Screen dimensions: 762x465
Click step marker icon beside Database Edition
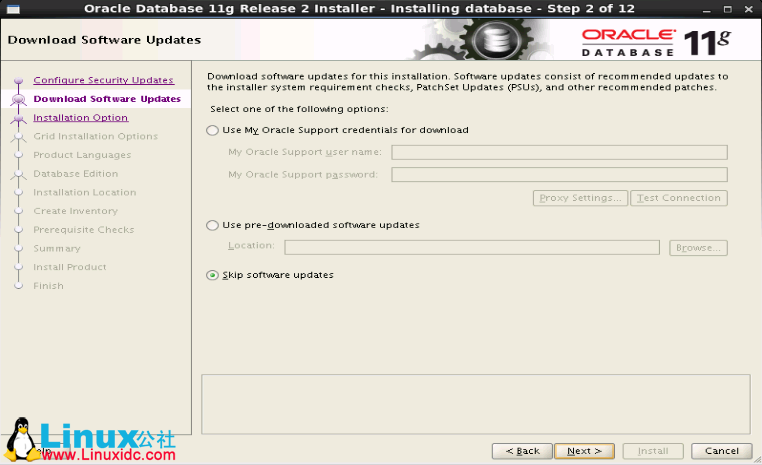click(18, 174)
